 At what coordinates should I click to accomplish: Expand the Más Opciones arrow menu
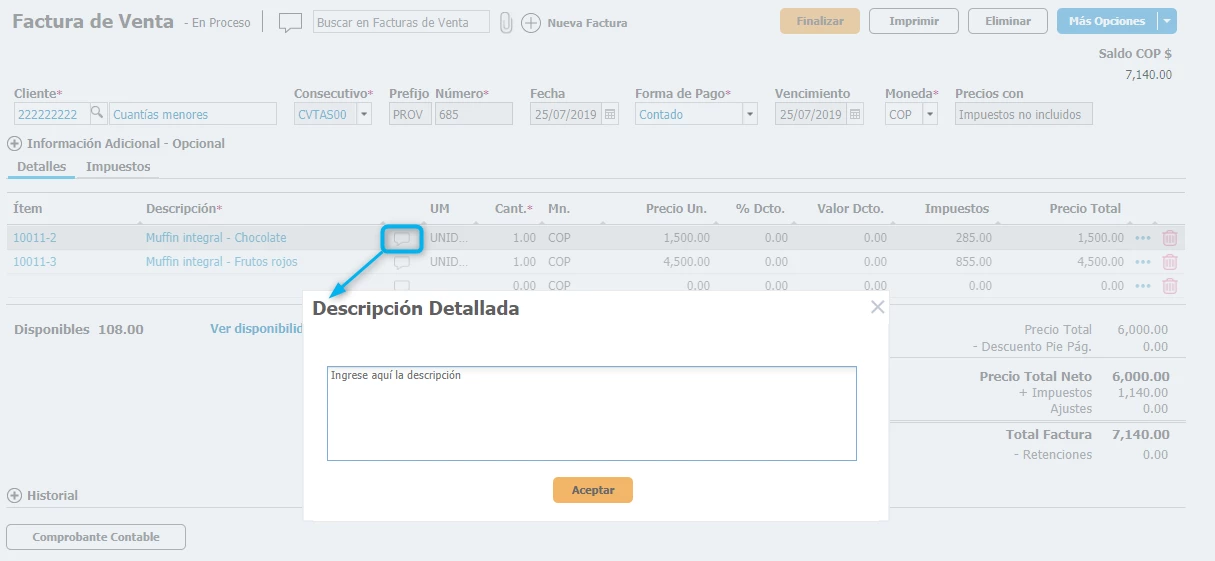pos(1166,21)
